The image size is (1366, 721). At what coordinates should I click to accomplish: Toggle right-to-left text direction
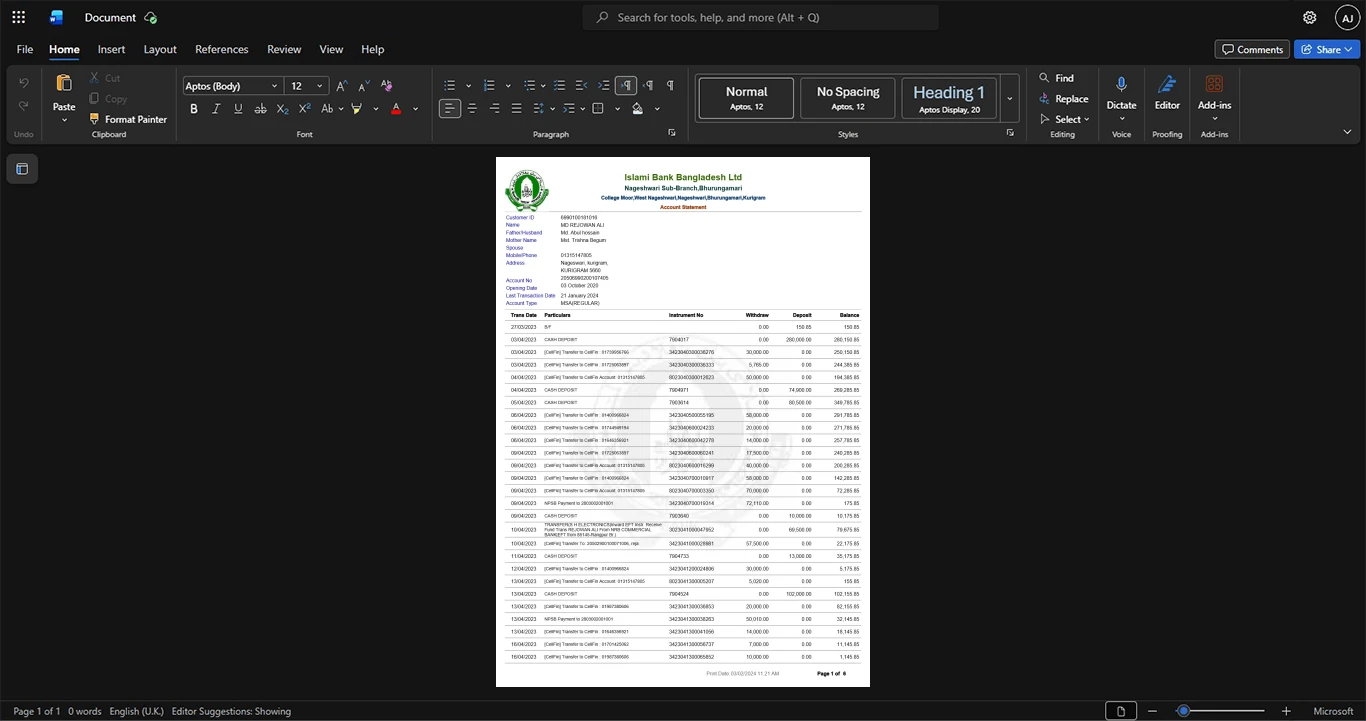click(x=648, y=86)
